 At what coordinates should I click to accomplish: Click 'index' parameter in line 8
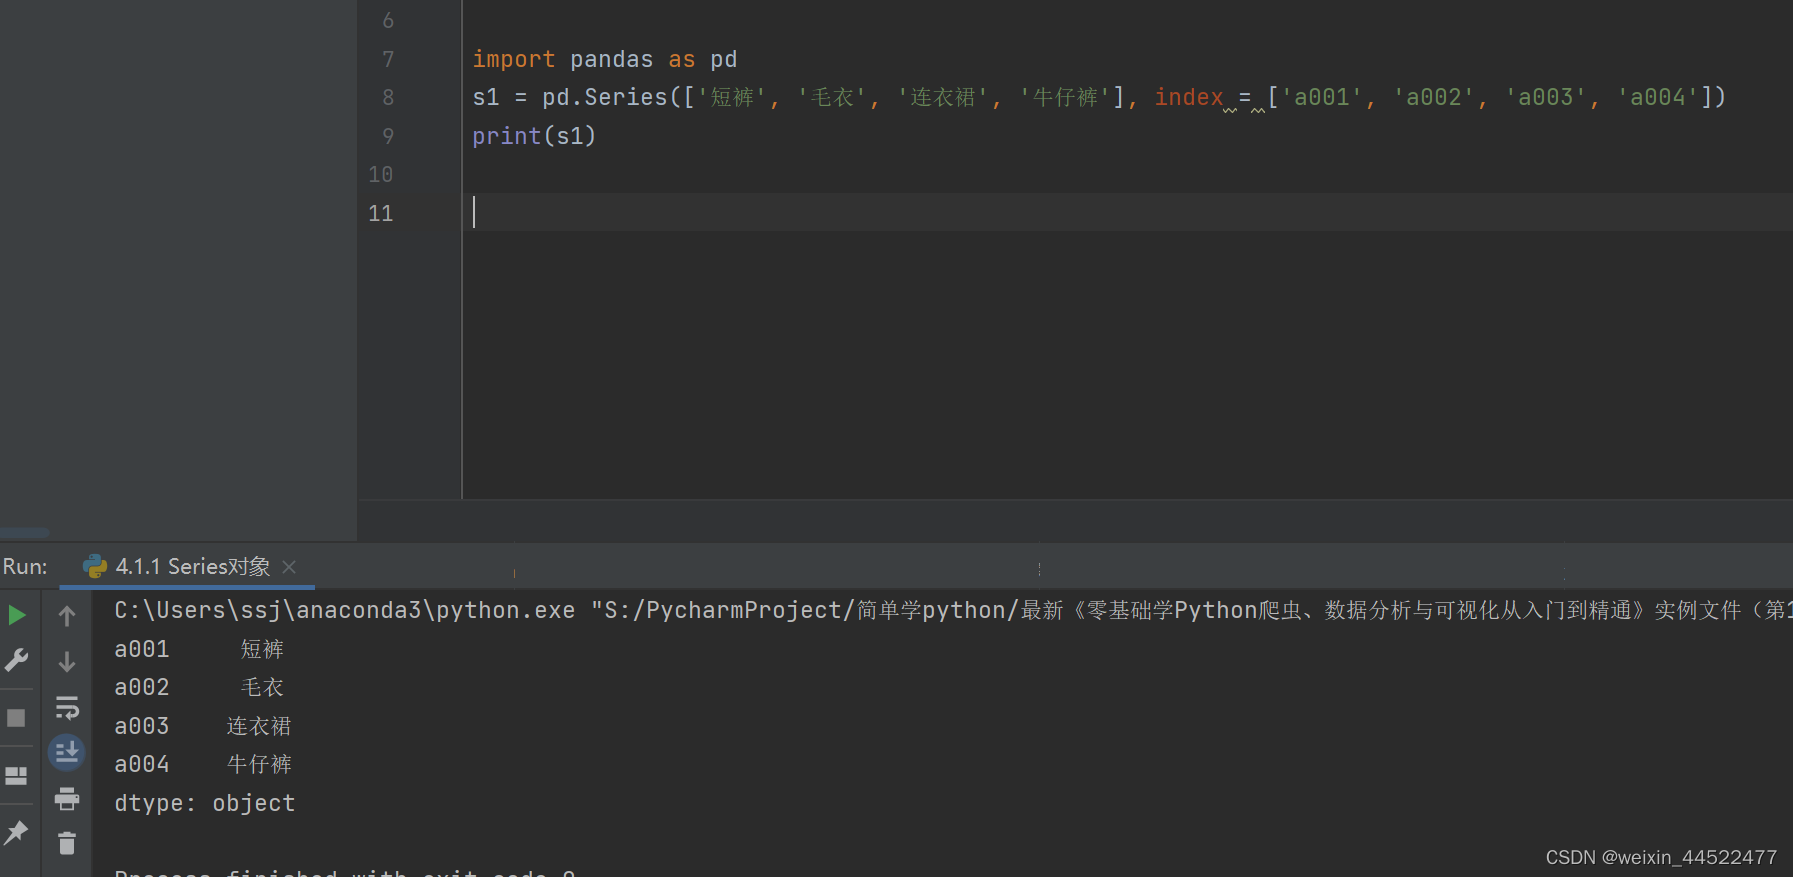pos(1189,97)
